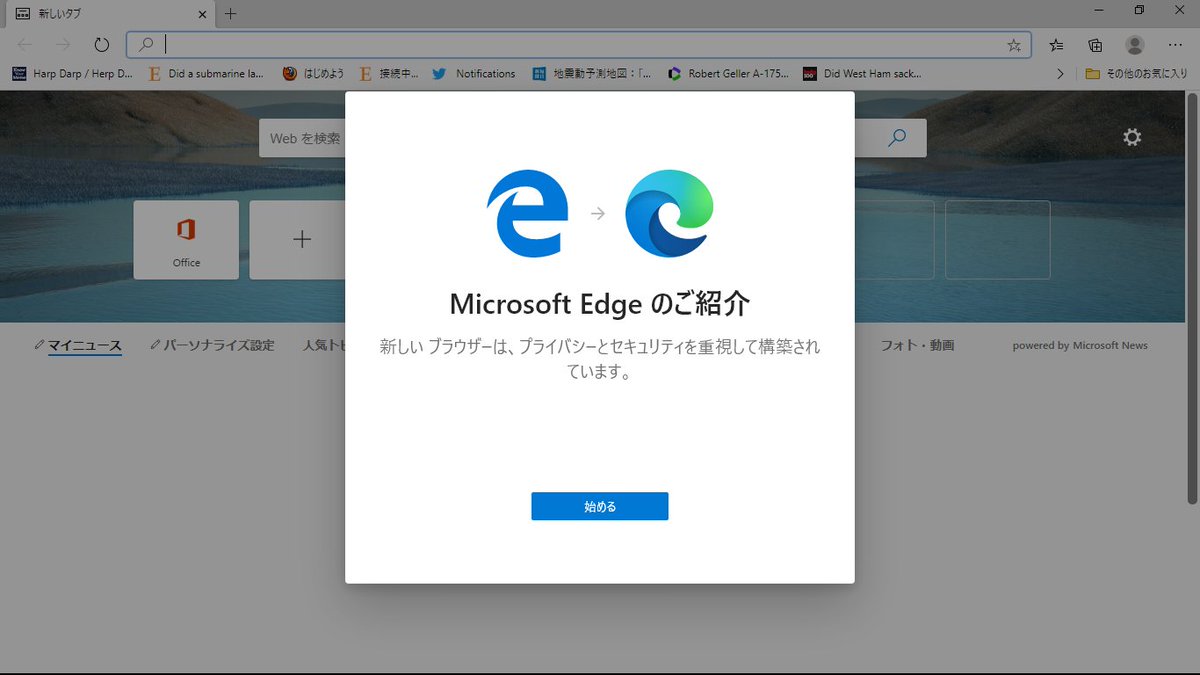Viewport: 1200px width, 675px height.
Task: Expand the bookmarks overflow chevron
Action: click(1060, 74)
